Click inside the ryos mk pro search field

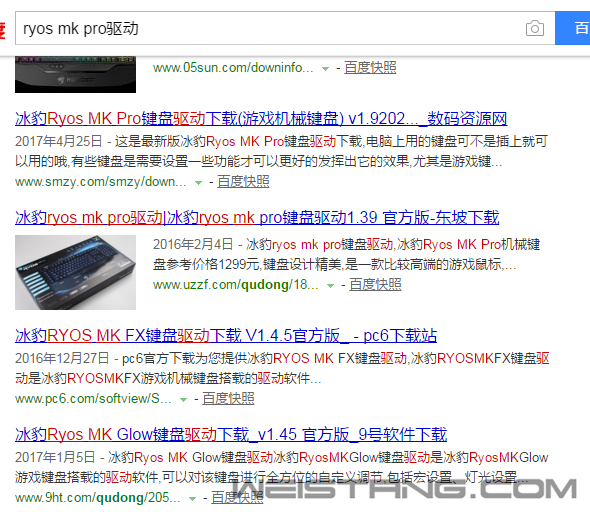pos(269,28)
